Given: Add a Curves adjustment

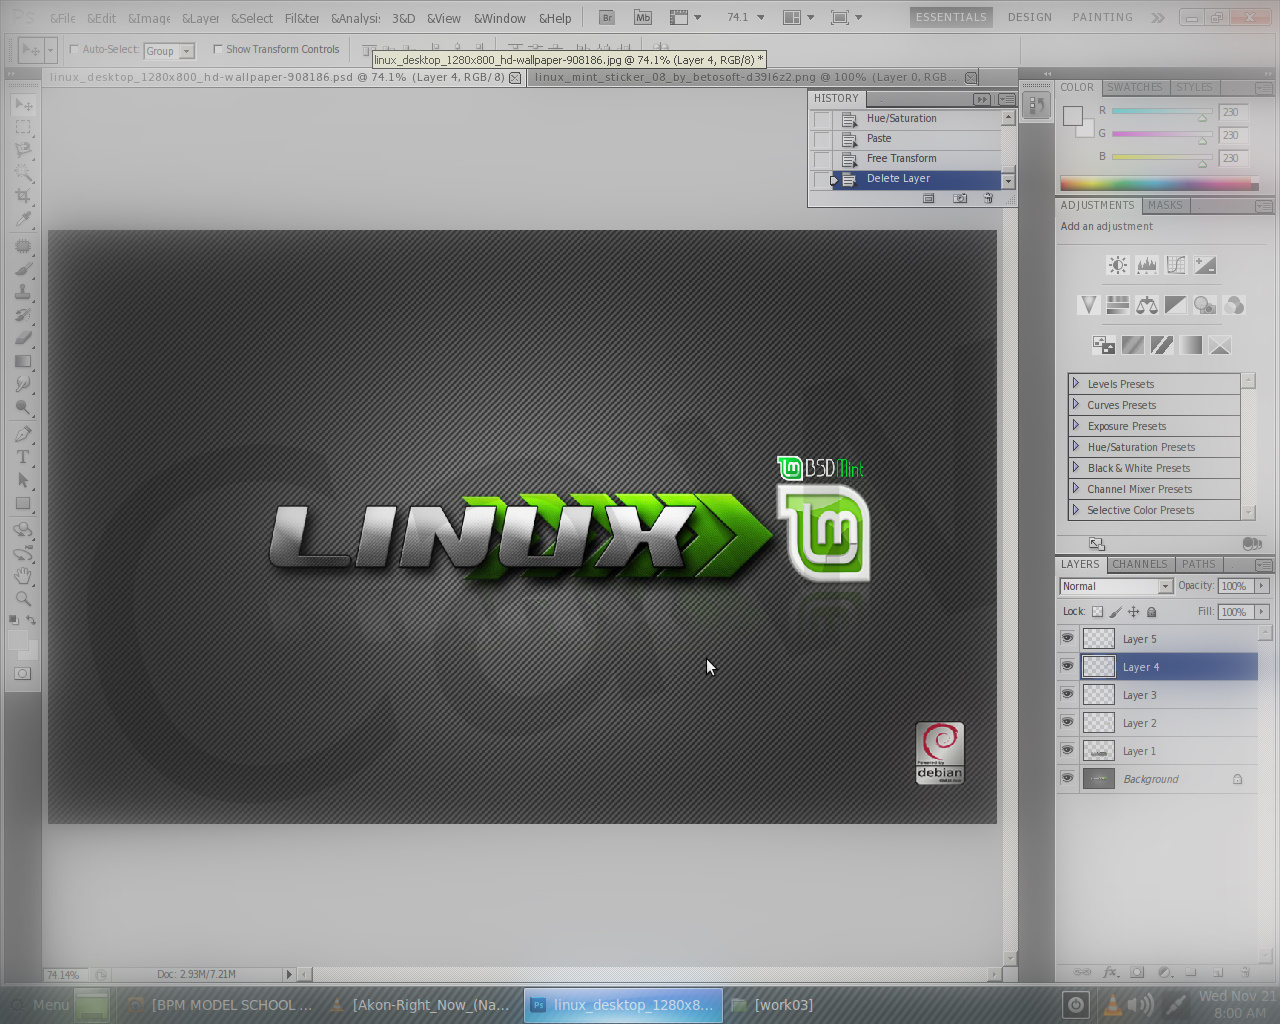Looking at the screenshot, I should click(x=1176, y=265).
